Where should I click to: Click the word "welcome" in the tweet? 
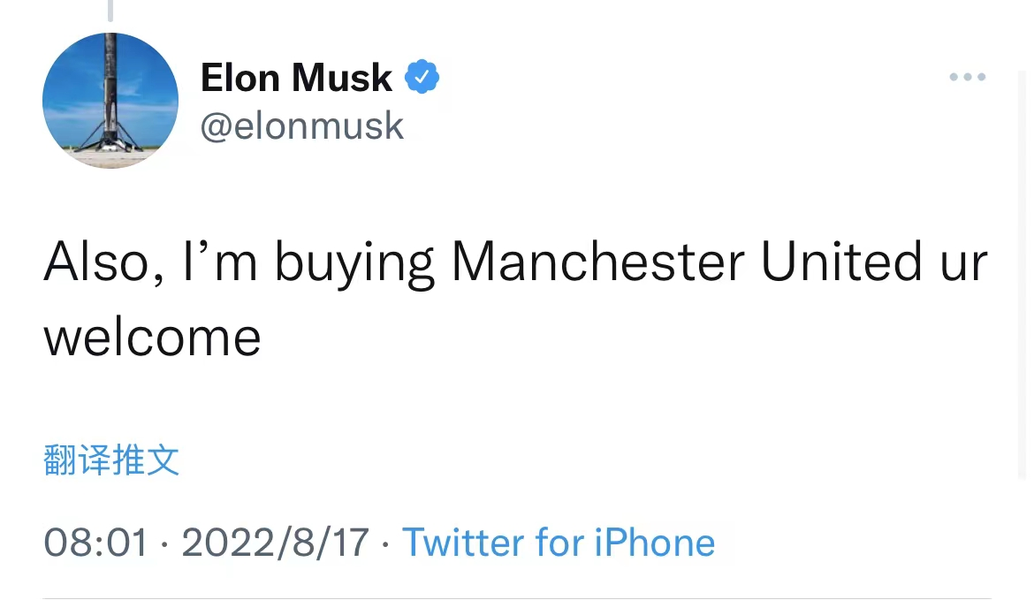click(x=152, y=337)
